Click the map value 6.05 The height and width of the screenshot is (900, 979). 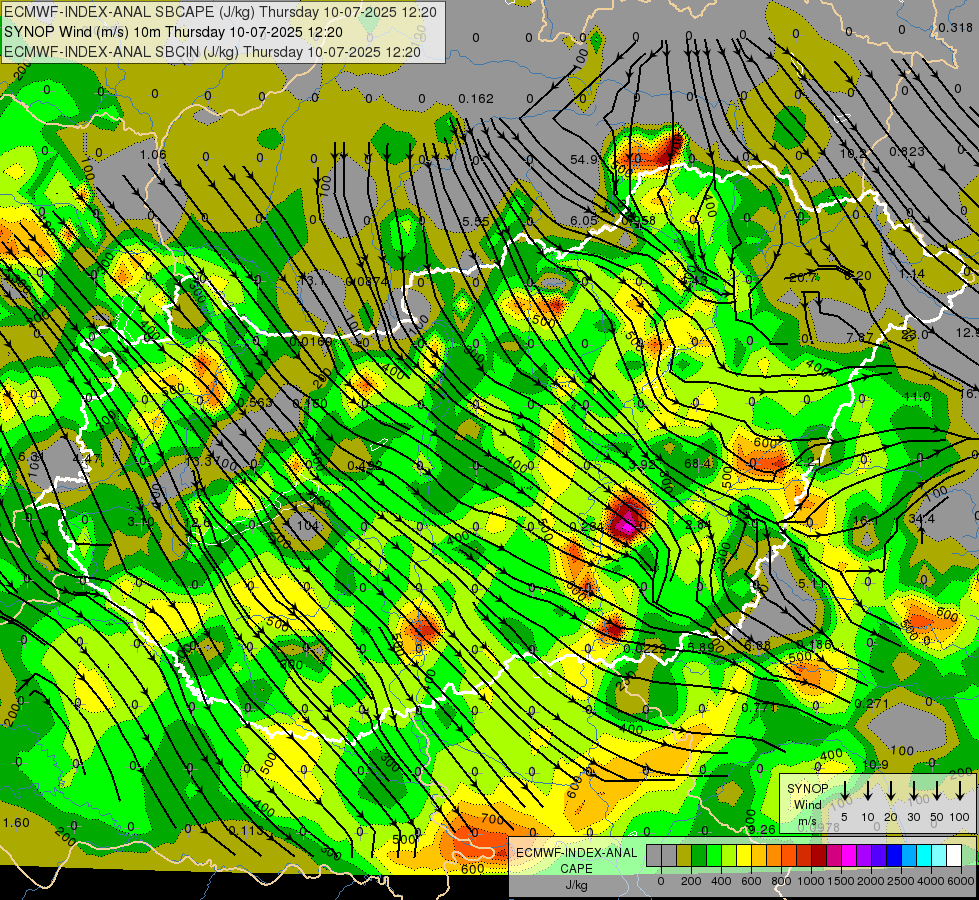click(x=584, y=220)
